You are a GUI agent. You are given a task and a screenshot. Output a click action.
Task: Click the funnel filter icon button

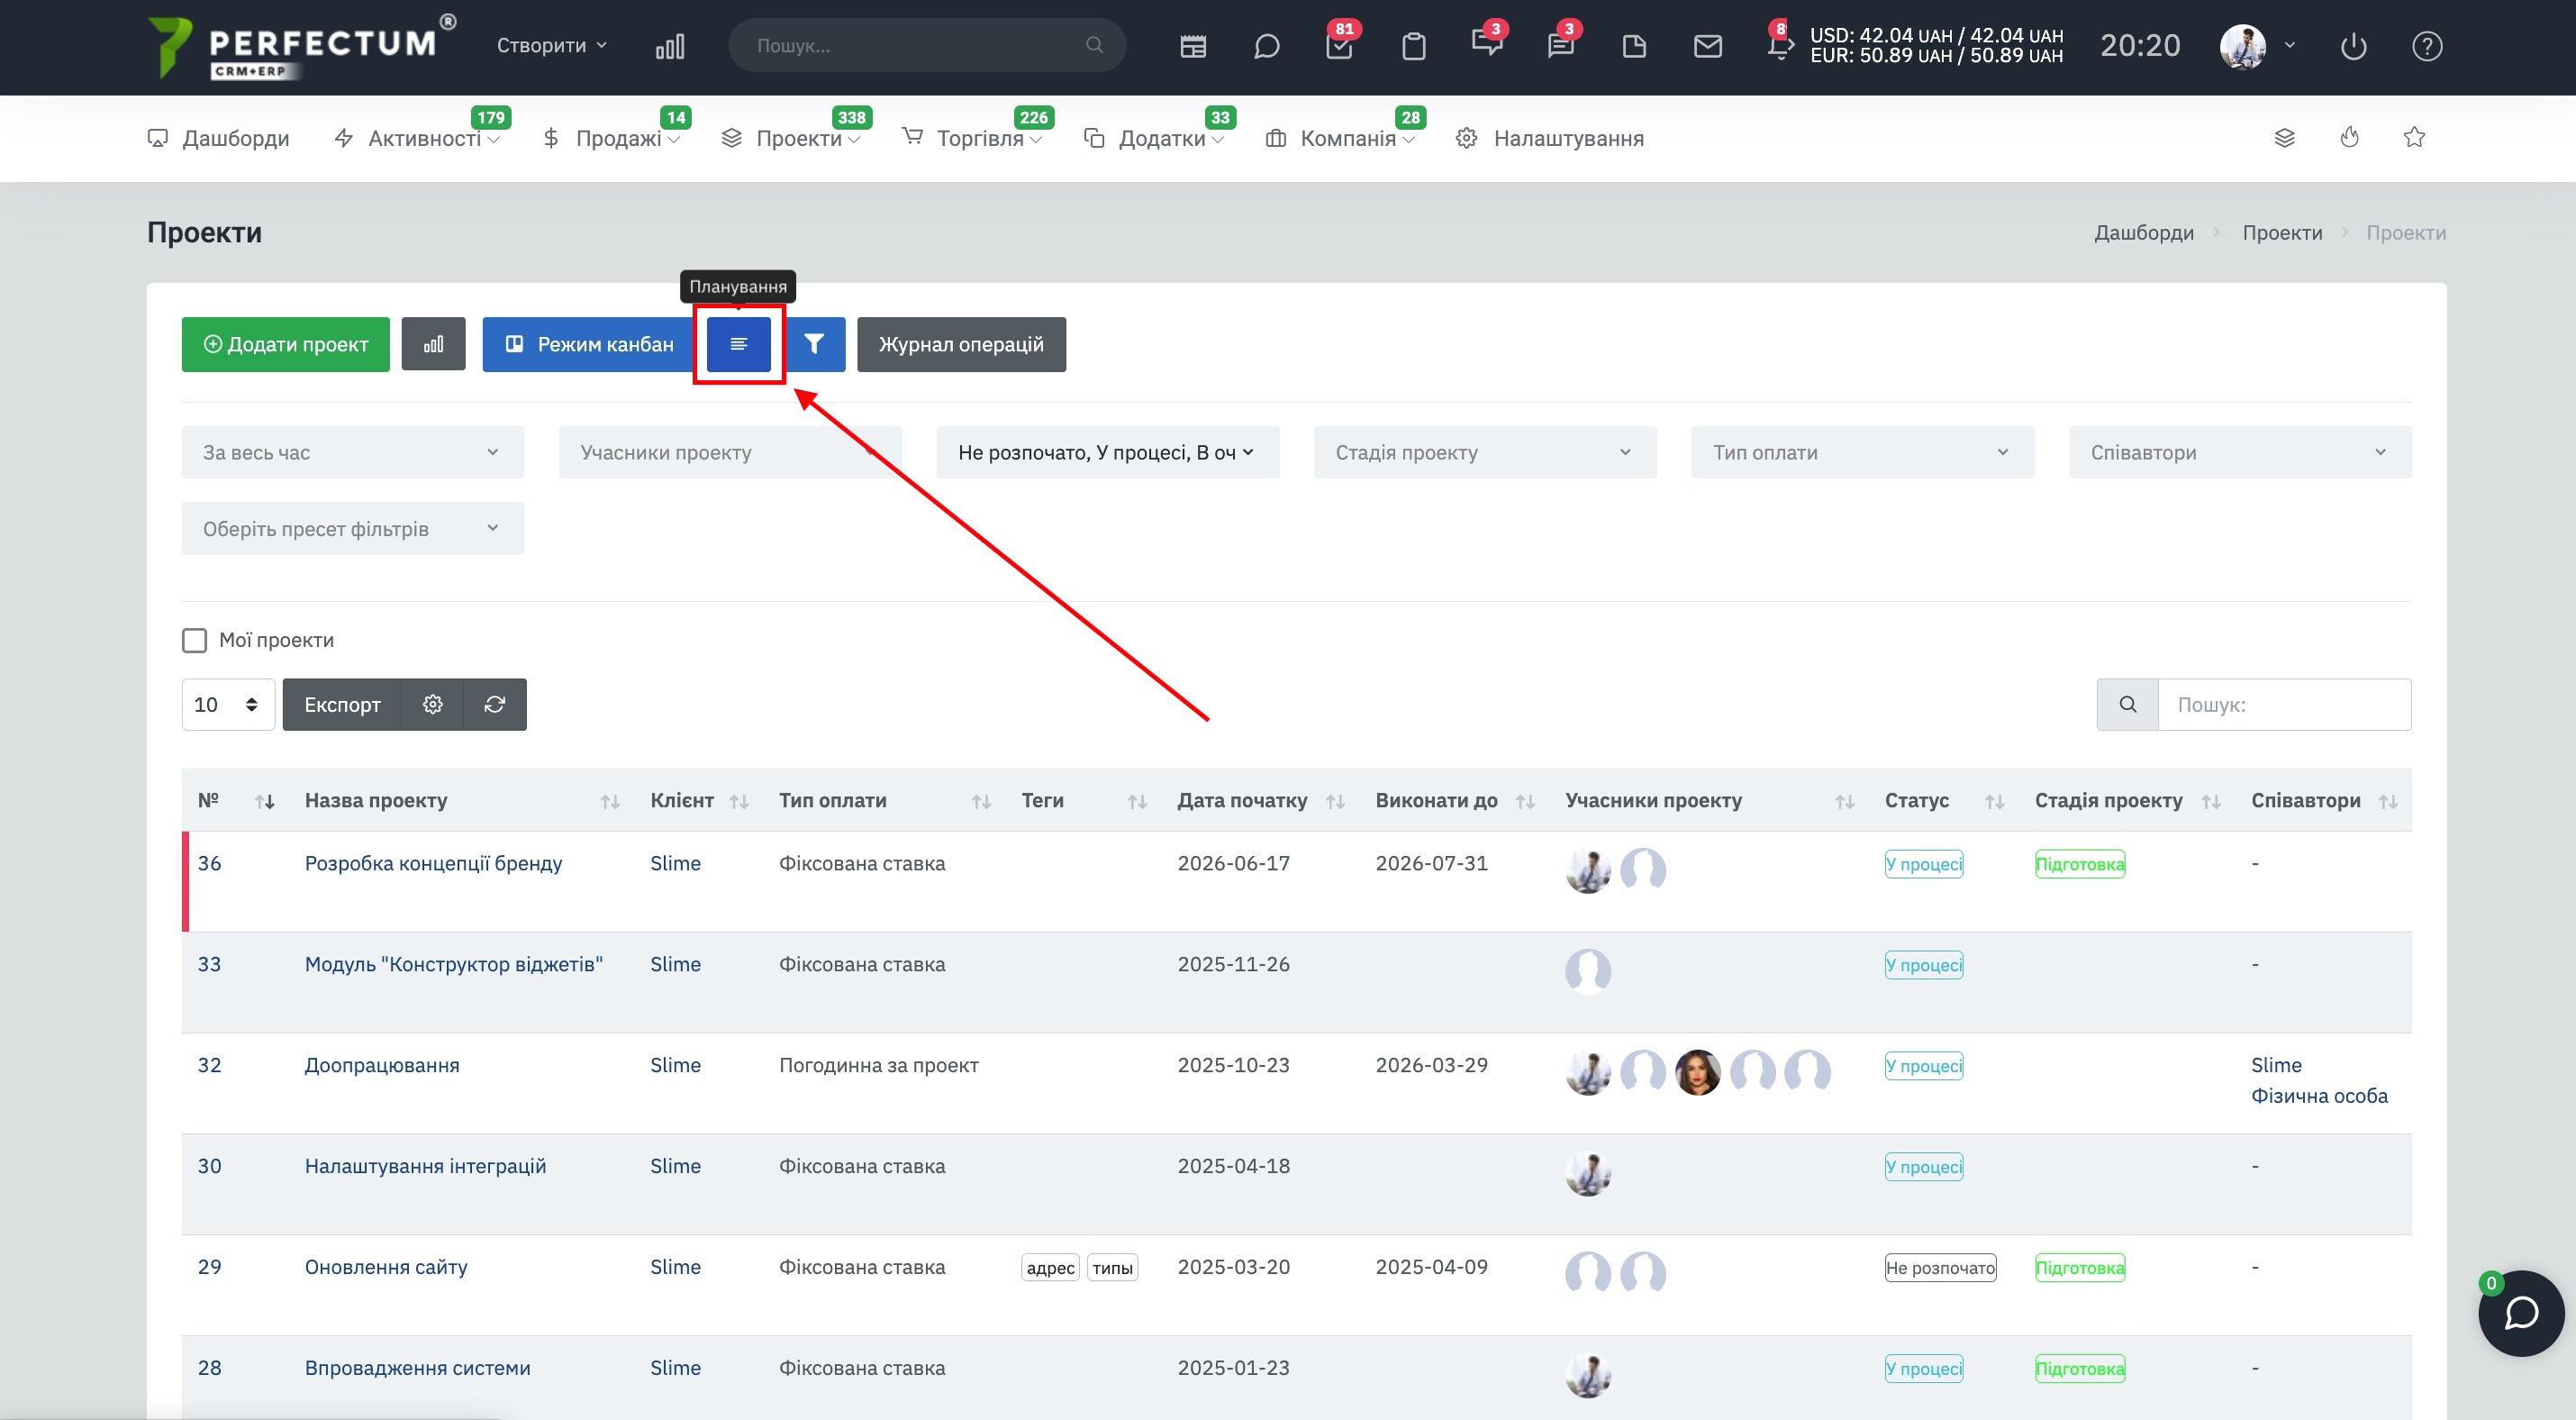pos(814,344)
